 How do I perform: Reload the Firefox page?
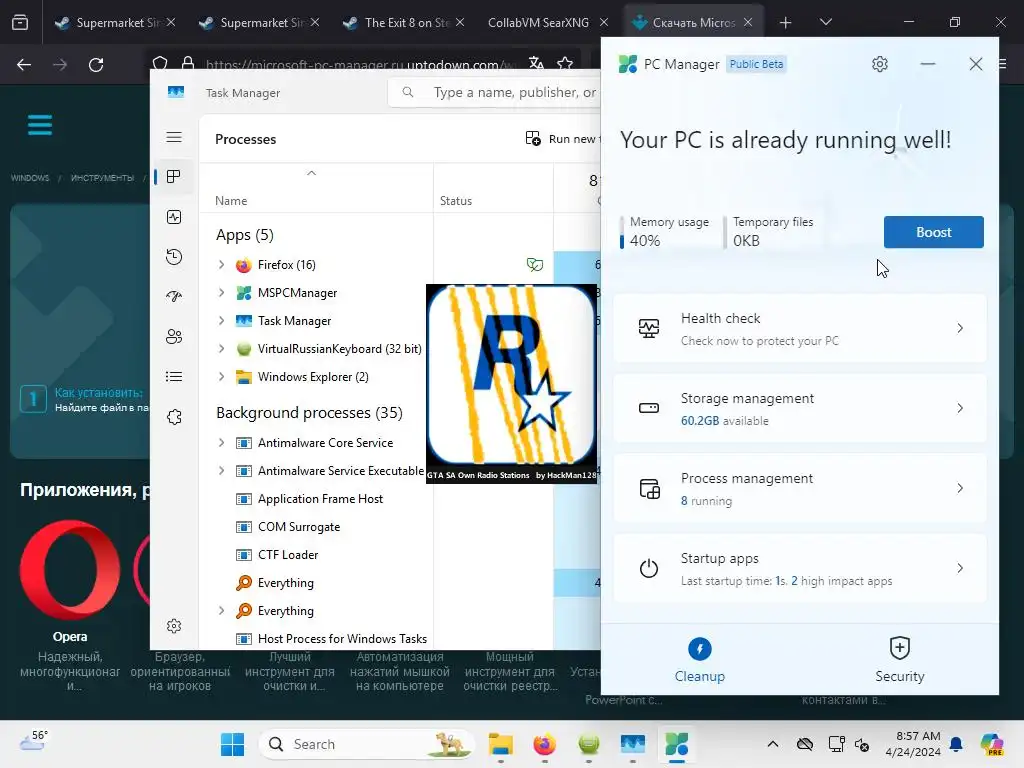point(96,65)
